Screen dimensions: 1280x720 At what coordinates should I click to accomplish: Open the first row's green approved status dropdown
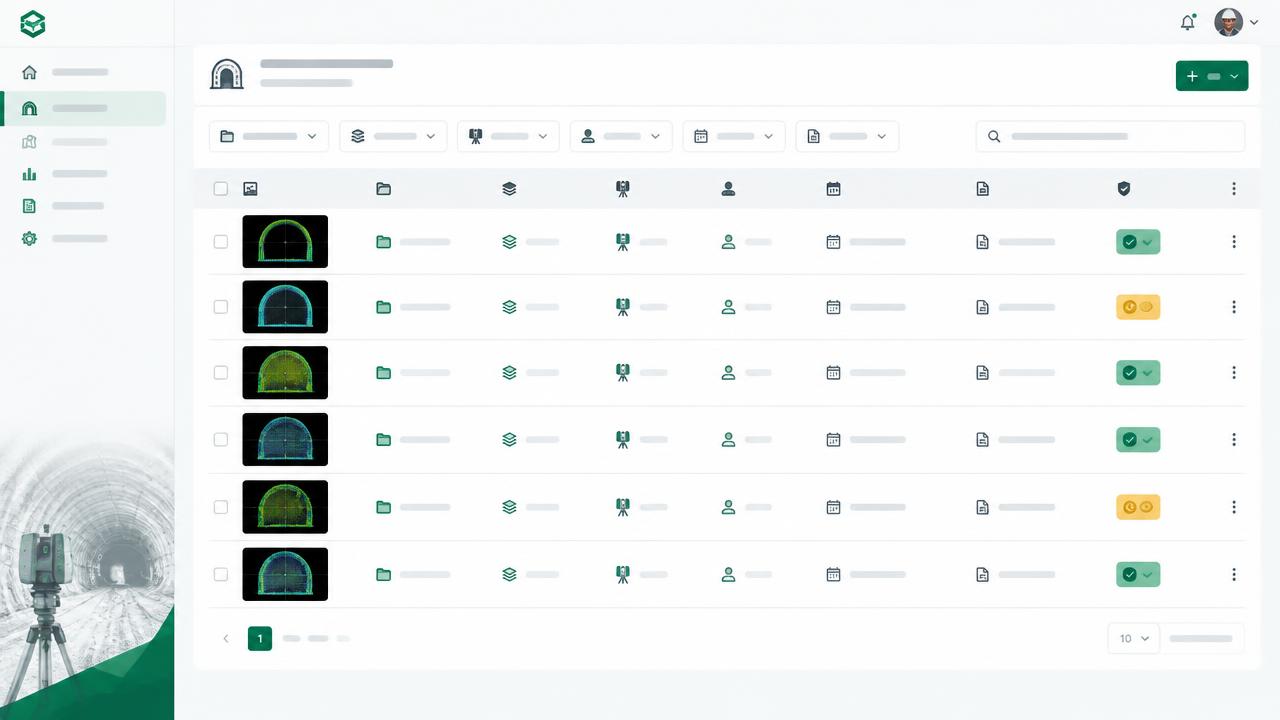pyautogui.click(x=1138, y=241)
